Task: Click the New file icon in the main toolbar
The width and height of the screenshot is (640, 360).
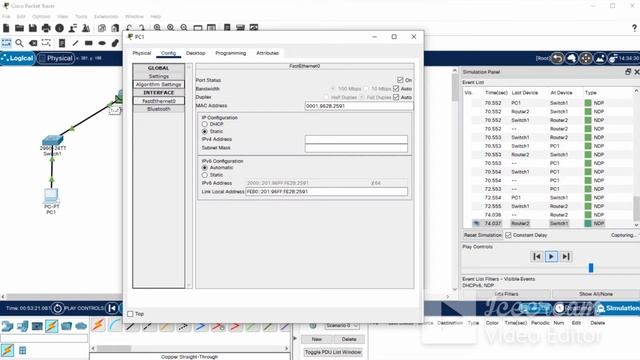Action: [x=6, y=28]
